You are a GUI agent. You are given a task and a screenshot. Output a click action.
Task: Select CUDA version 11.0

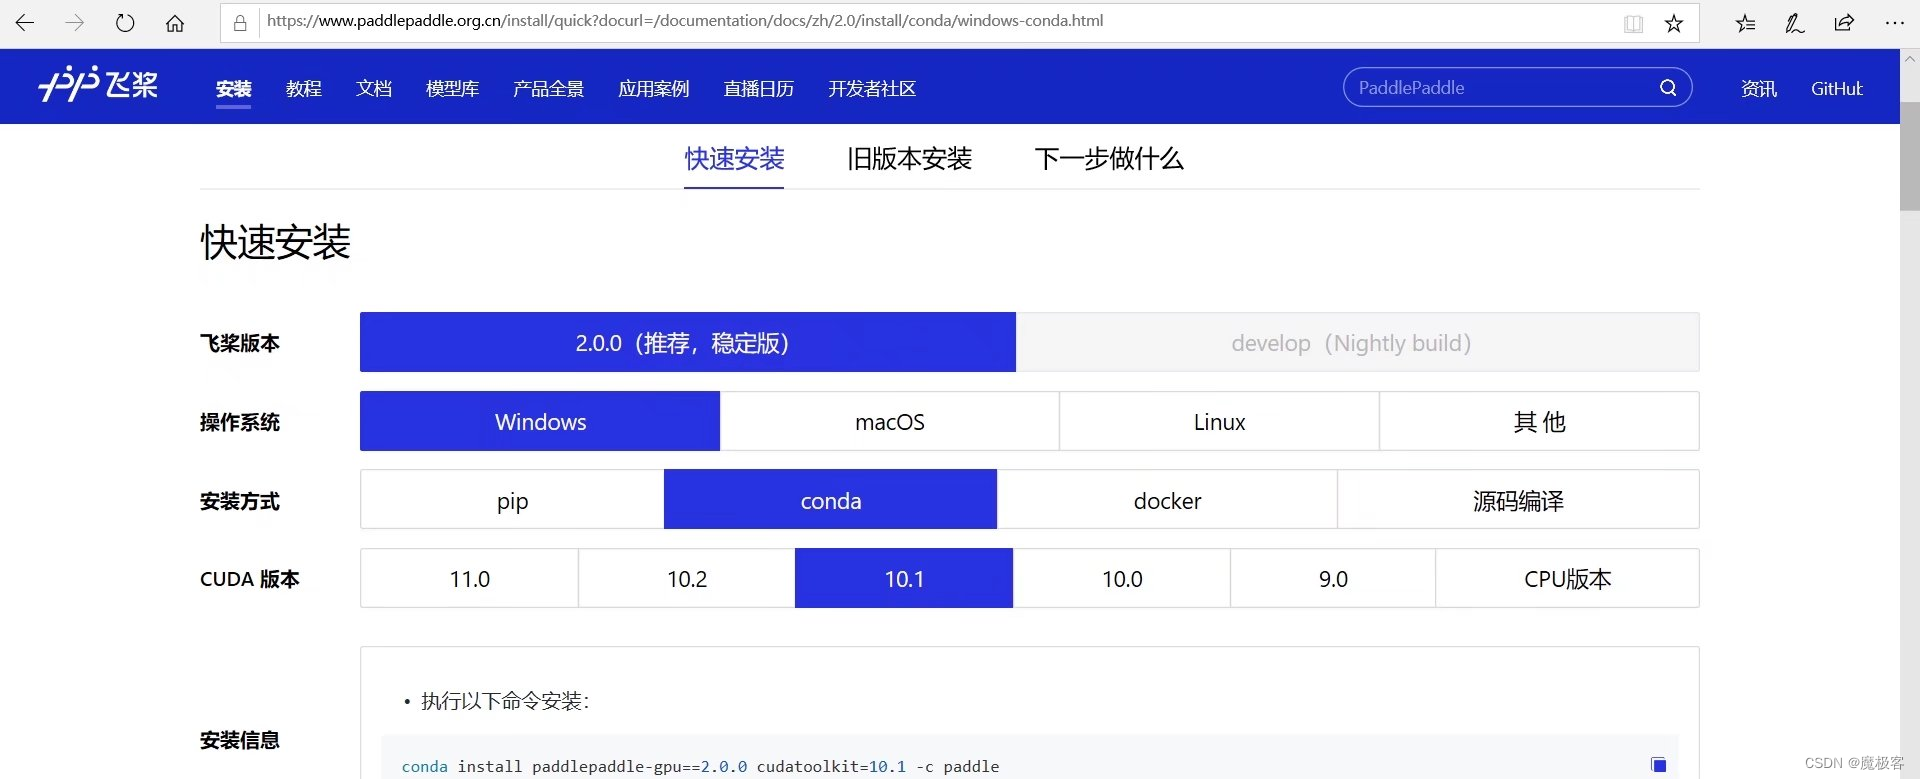(469, 578)
